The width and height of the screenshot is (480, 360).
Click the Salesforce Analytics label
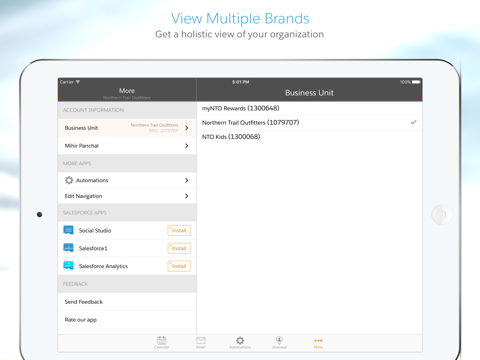(103, 266)
